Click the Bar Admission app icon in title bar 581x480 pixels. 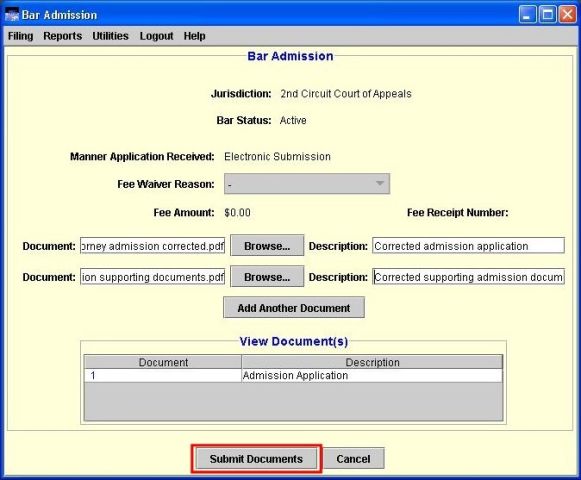tap(12, 14)
